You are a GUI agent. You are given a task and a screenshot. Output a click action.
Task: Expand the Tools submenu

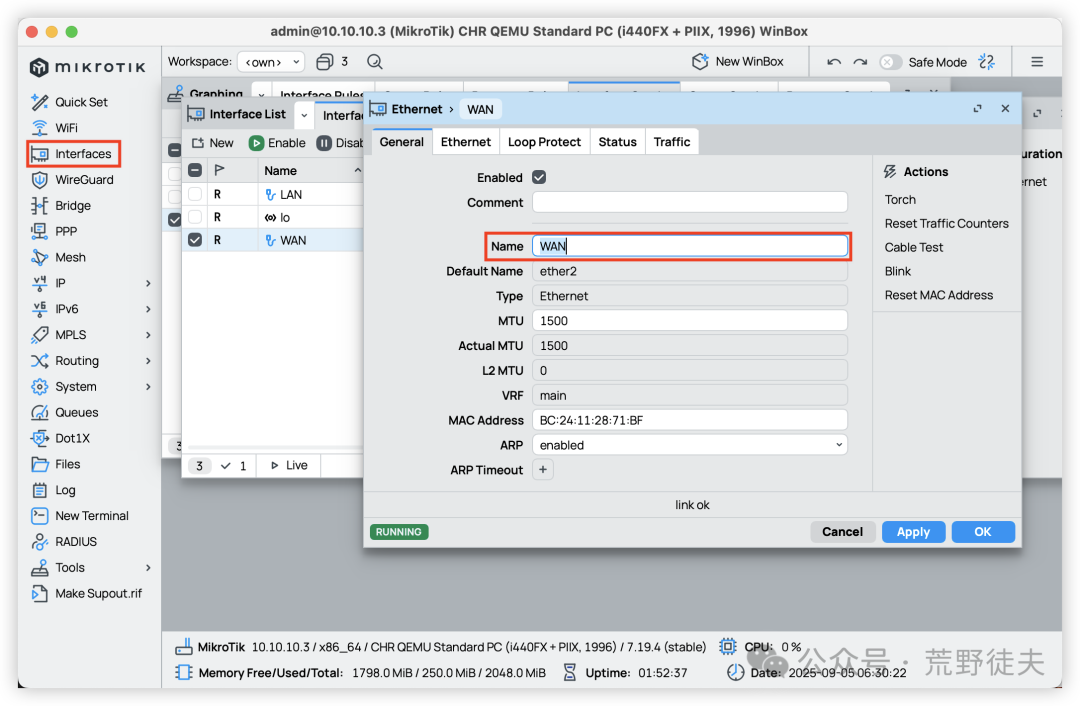point(148,568)
